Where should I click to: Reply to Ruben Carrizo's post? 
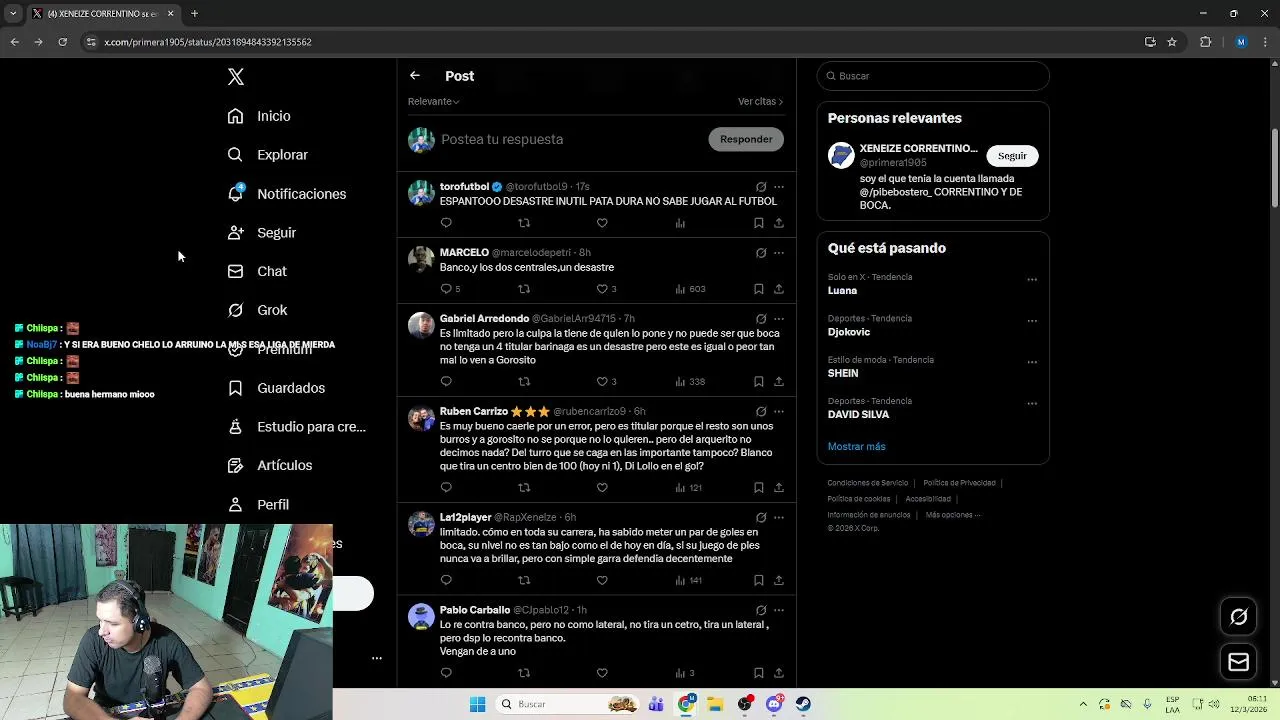click(446, 488)
